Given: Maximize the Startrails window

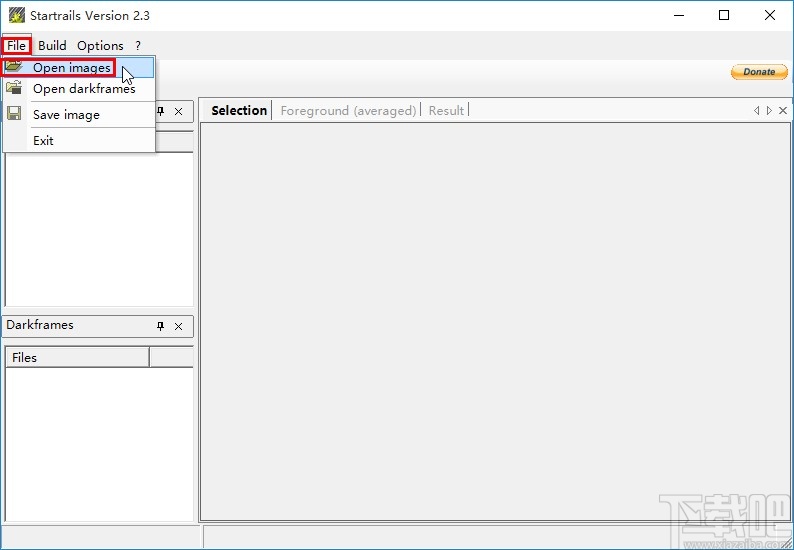Looking at the screenshot, I should point(724,15).
